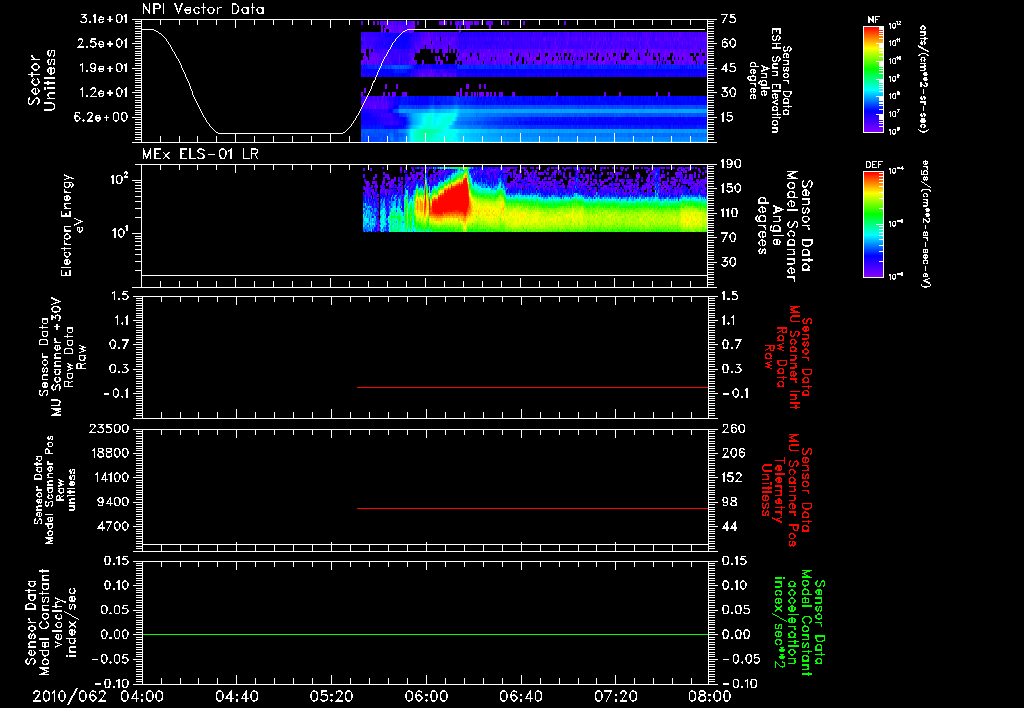Click the 'MEx ELS-01 LR' panel title
1024x708 pixels.
(x=200, y=155)
